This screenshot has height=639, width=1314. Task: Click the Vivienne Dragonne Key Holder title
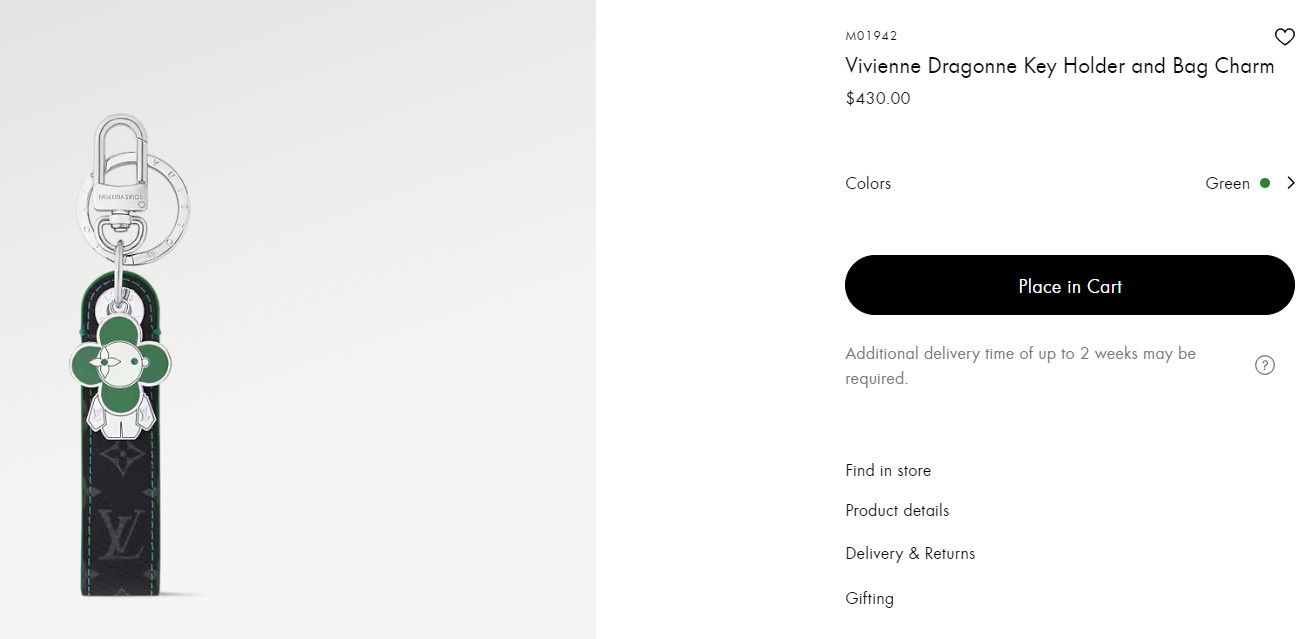click(x=1059, y=66)
